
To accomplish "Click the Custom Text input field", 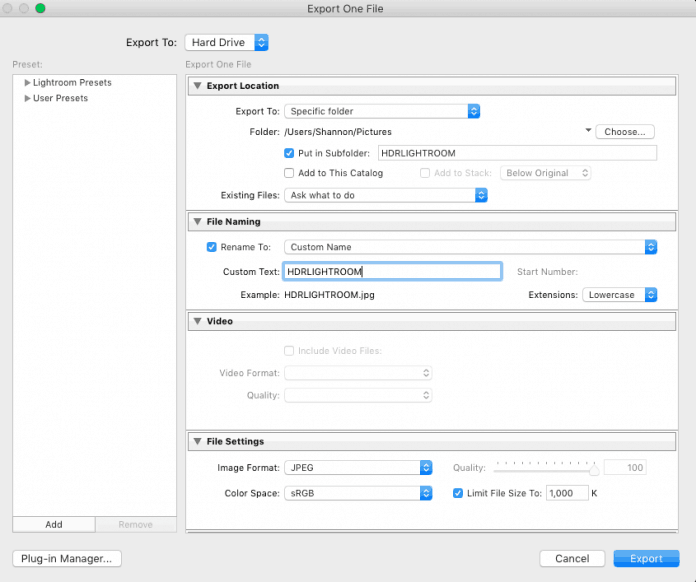I will coord(392,271).
